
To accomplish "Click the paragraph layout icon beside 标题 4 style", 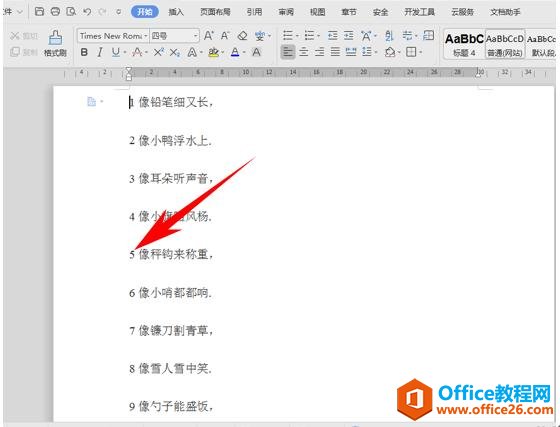I will tap(428, 35).
